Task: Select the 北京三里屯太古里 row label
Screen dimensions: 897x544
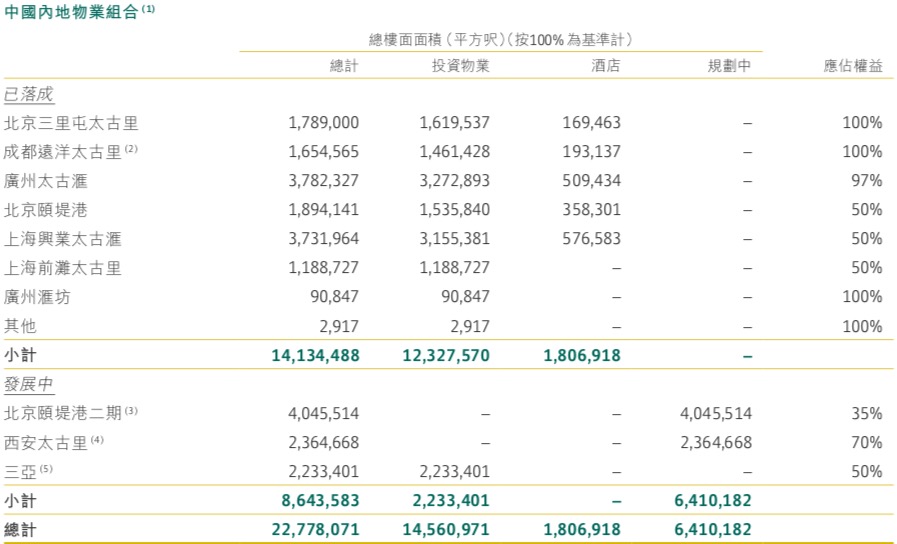Action: [x=70, y=123]
